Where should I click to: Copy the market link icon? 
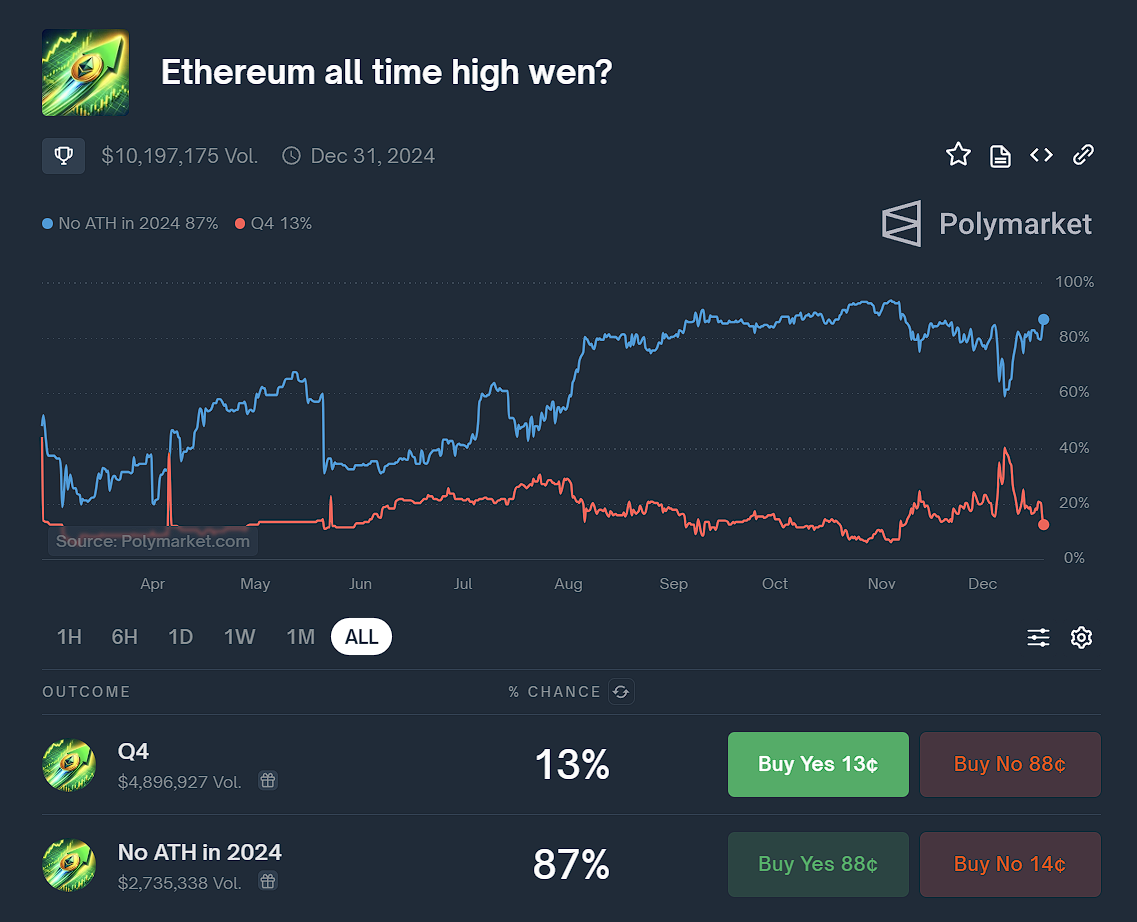1083,155
